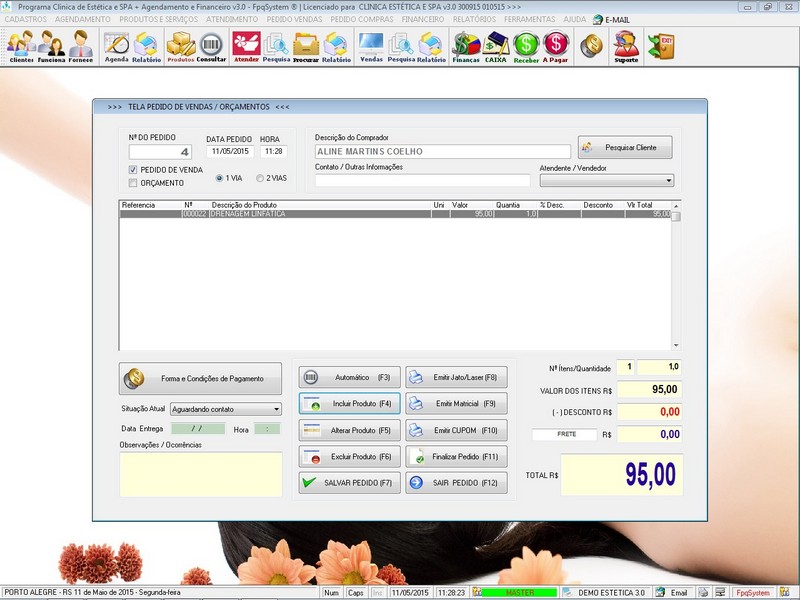Open the Suporte toolbar icon
Viewport: 800px width, 600px height.
click(x=626, y=46)
